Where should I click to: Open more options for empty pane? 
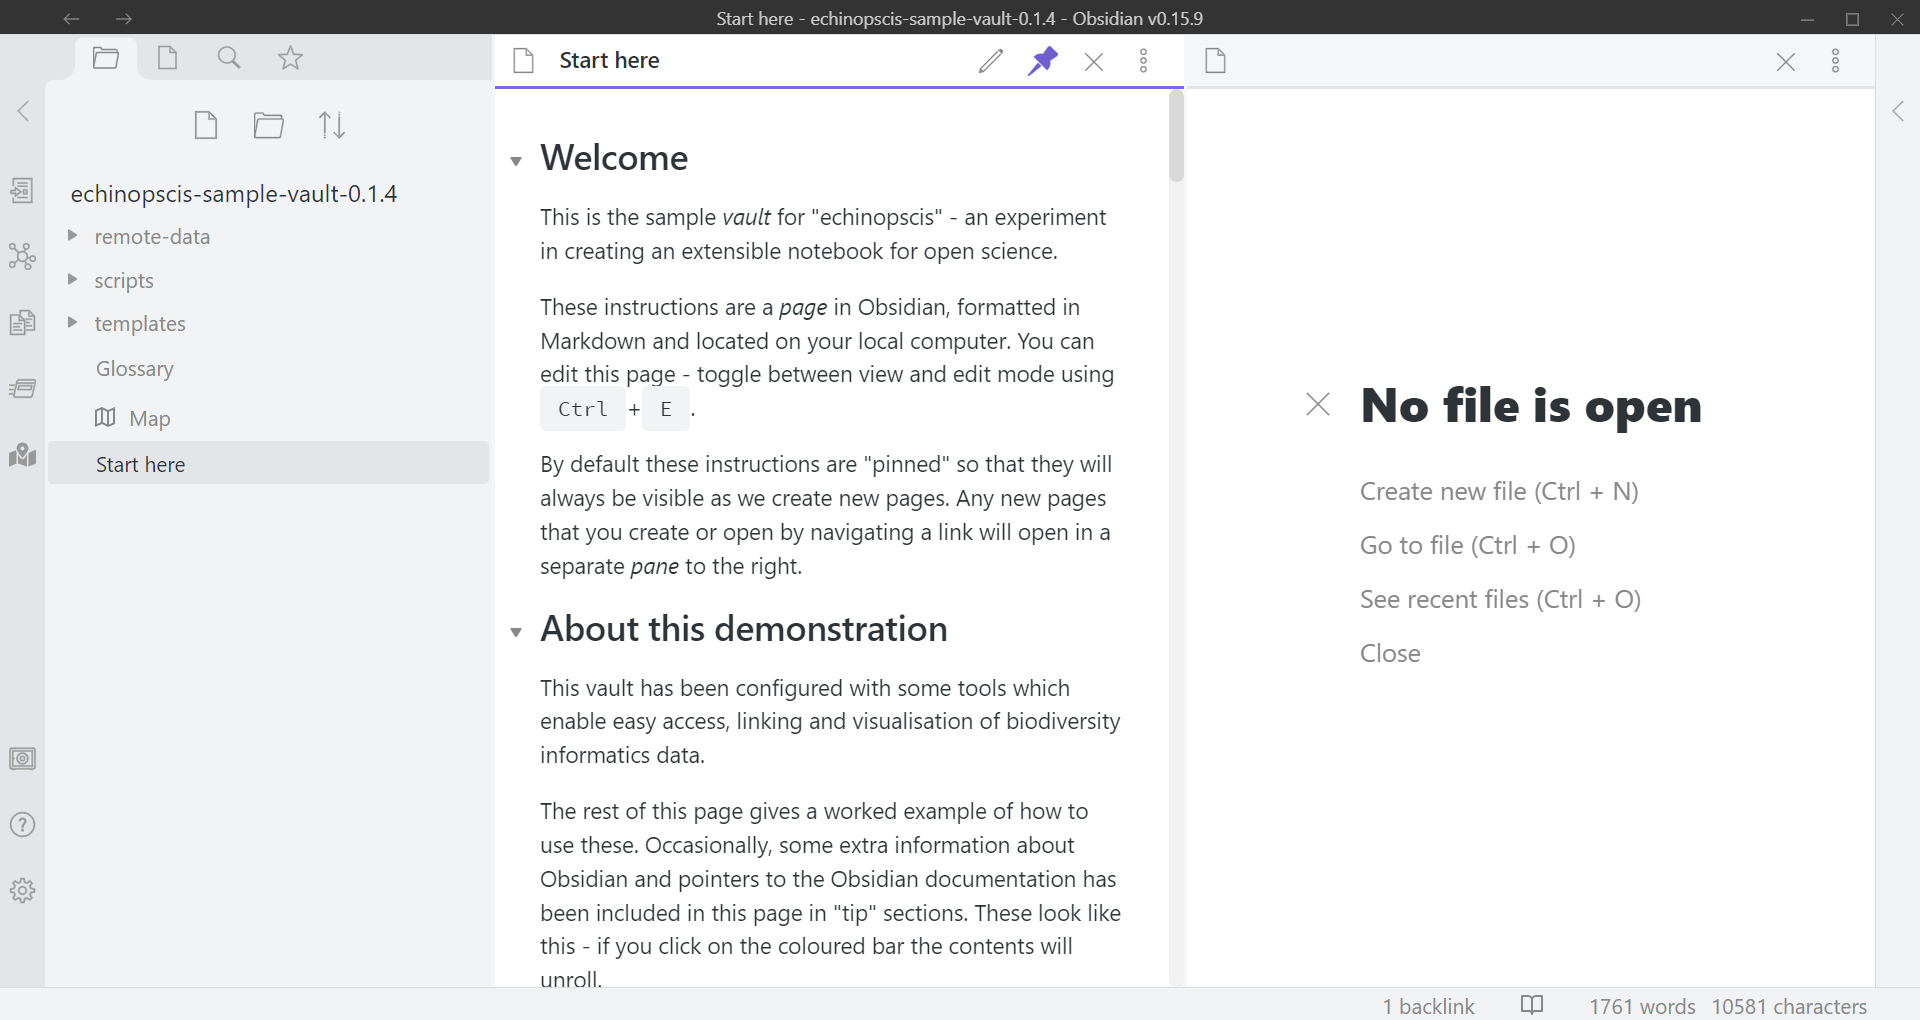coord(1836,61)
